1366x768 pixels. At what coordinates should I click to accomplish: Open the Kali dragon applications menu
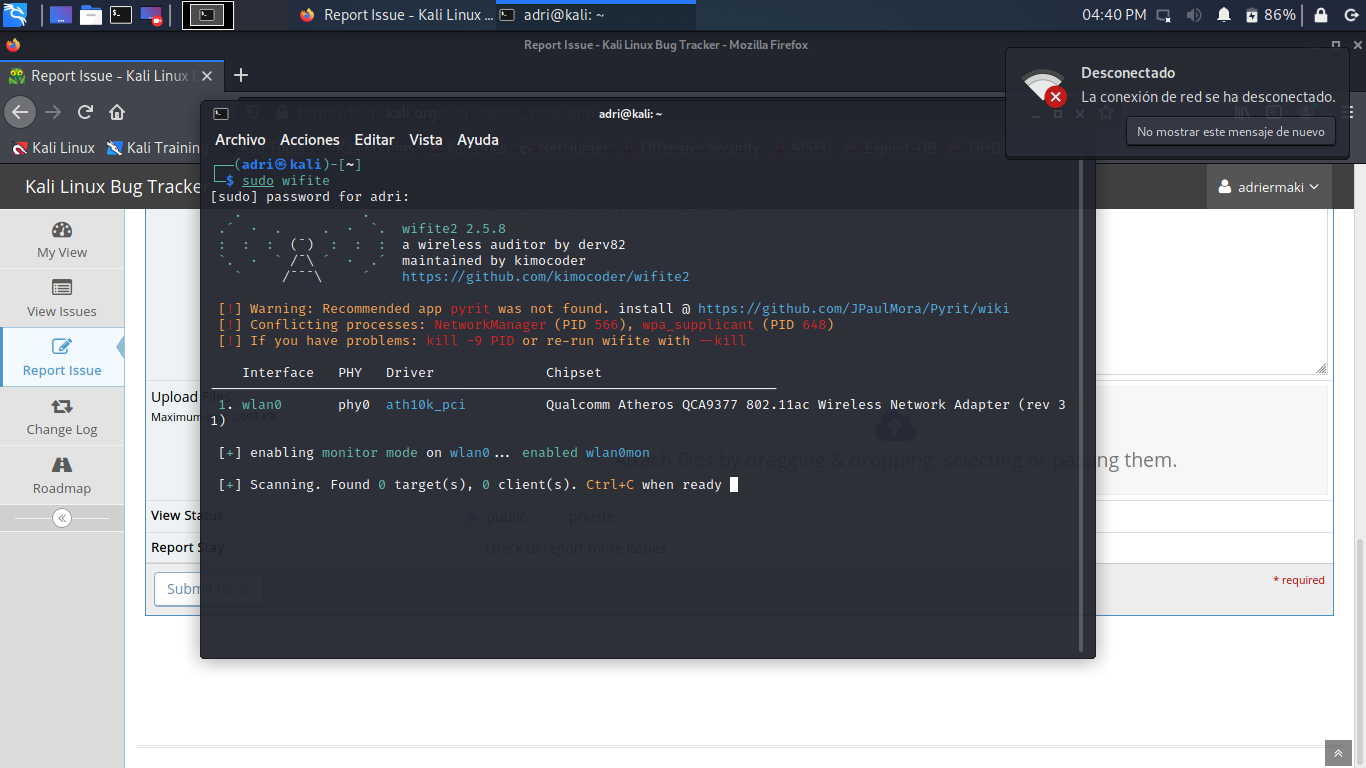pos(15,15)
